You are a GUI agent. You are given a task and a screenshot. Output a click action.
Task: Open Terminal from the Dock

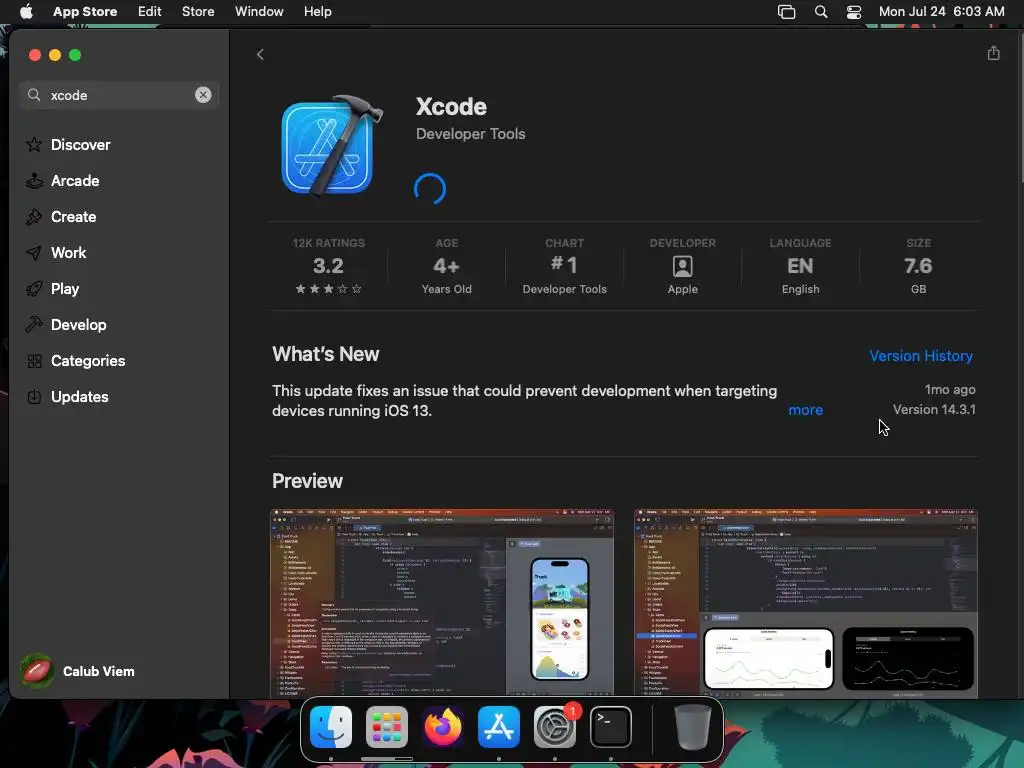coord(611,727)
